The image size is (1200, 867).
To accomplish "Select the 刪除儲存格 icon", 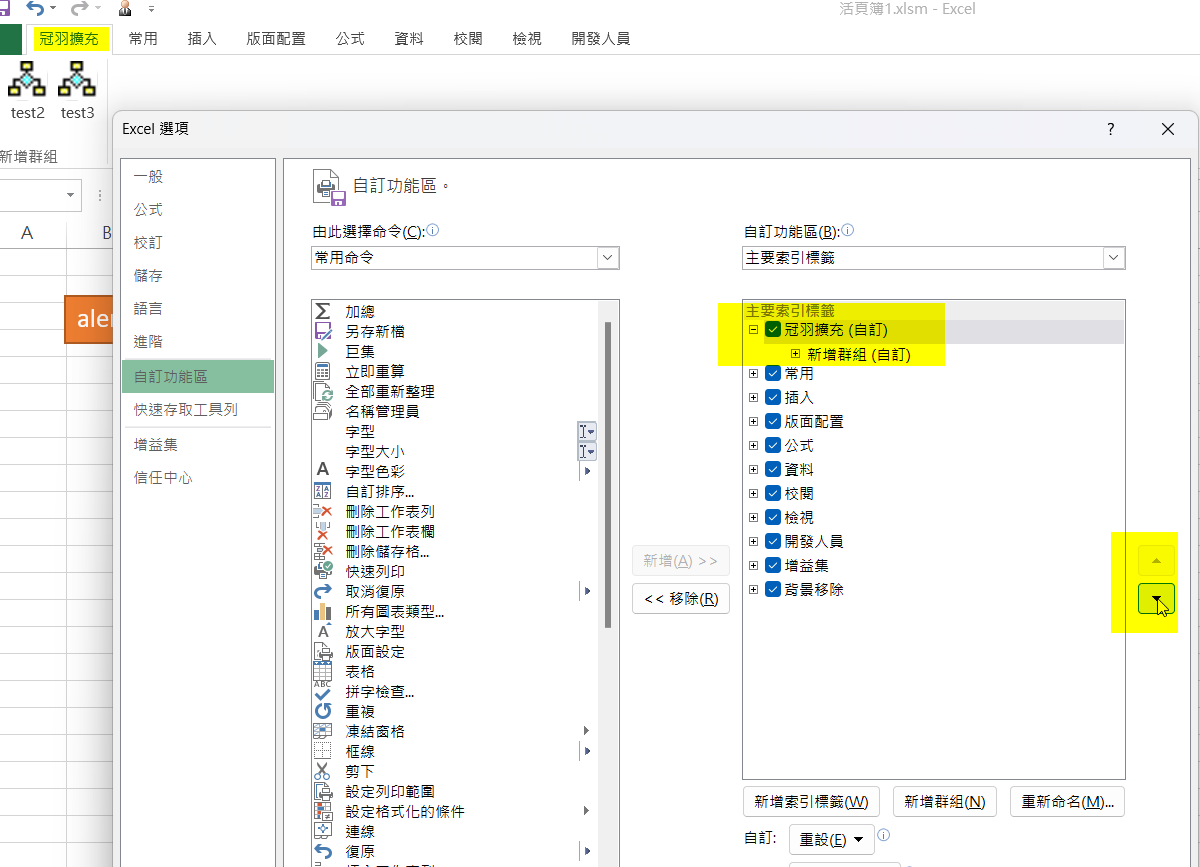I will (x=323, y=551).
